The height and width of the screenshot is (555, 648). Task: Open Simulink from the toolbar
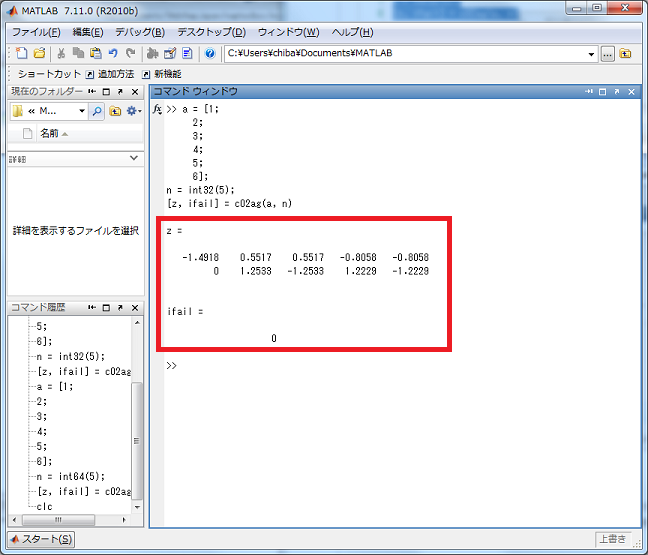(152, 53)
